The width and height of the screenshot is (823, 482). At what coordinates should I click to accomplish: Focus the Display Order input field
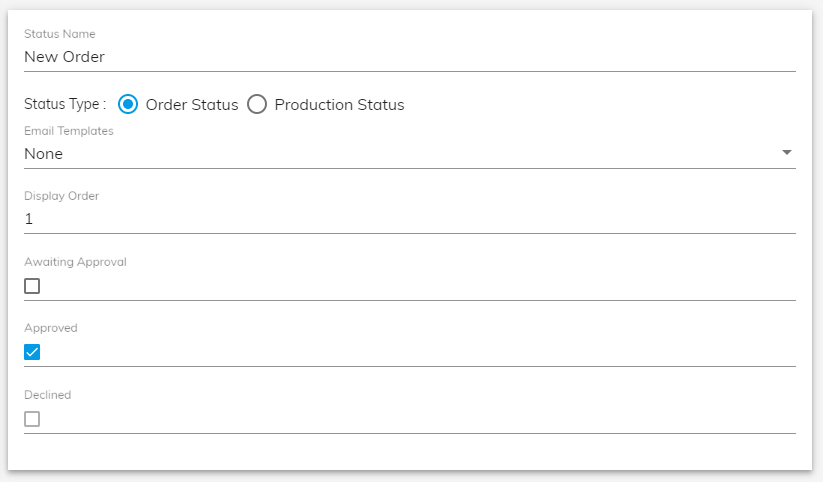[409, 219]
